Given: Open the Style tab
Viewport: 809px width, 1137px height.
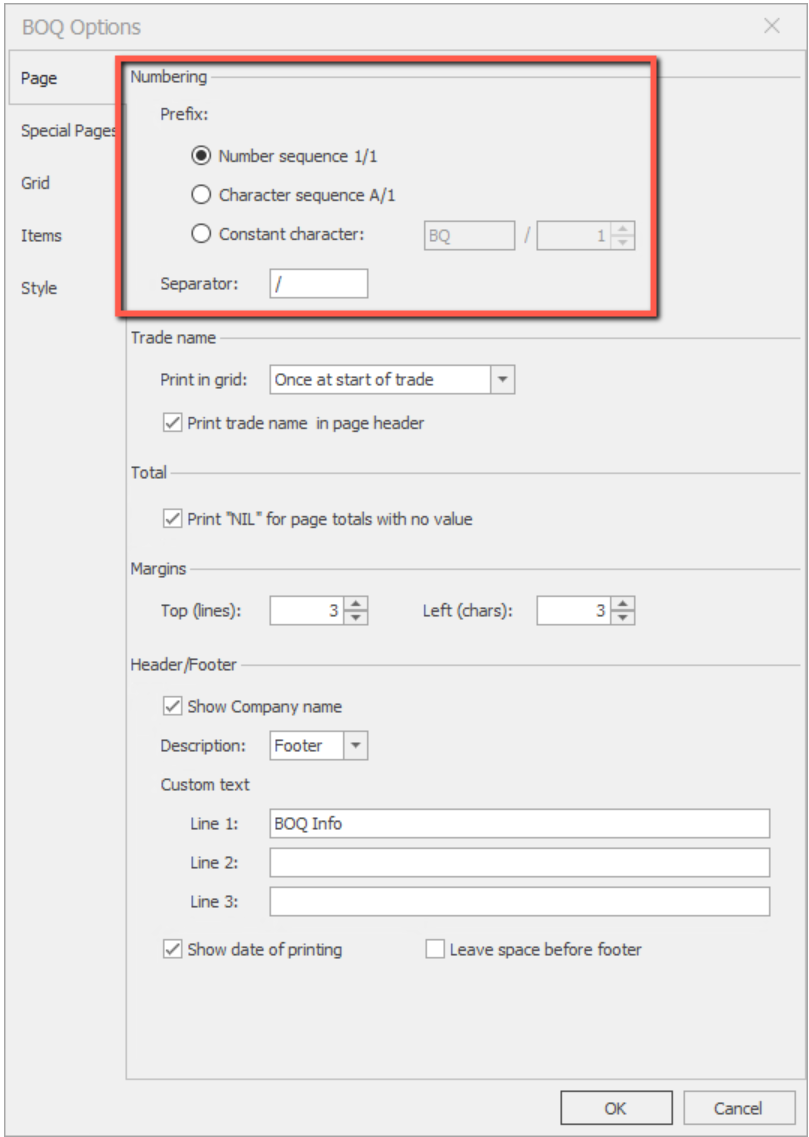Looking at the screenshot, I should (39, 288).
